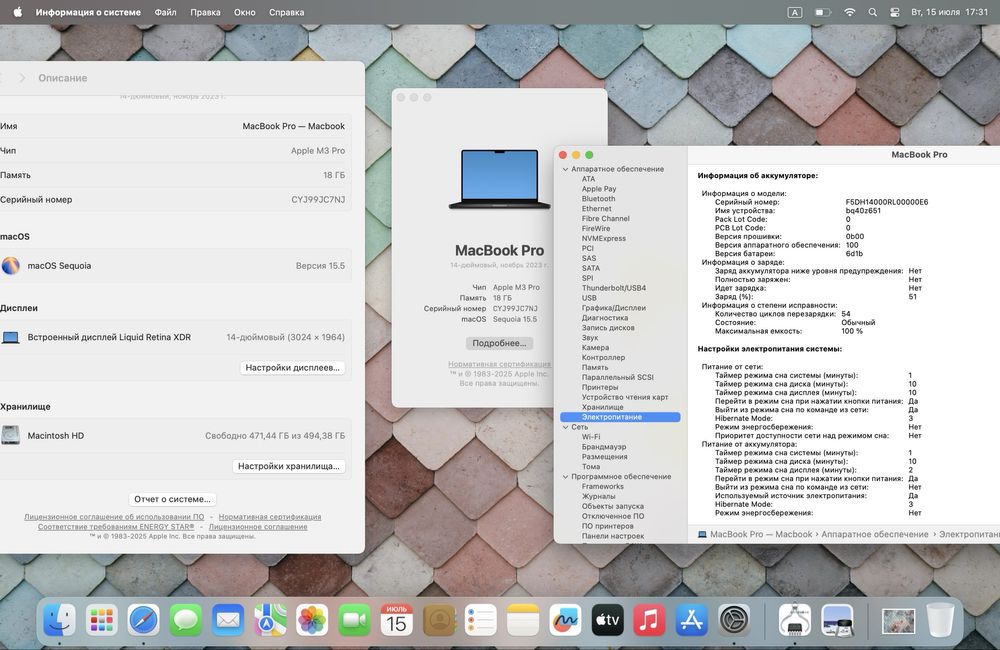Screen dimensions: 1000x650
Task: Select USB in hardware list
Action: click(x=589, y=298)
